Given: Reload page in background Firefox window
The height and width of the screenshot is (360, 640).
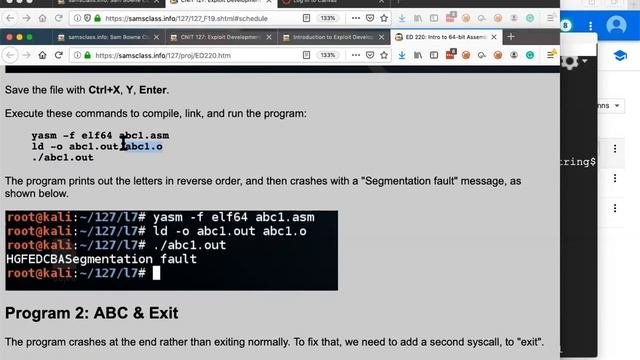Looking at the screenshot, I should (x=58, y=18).
